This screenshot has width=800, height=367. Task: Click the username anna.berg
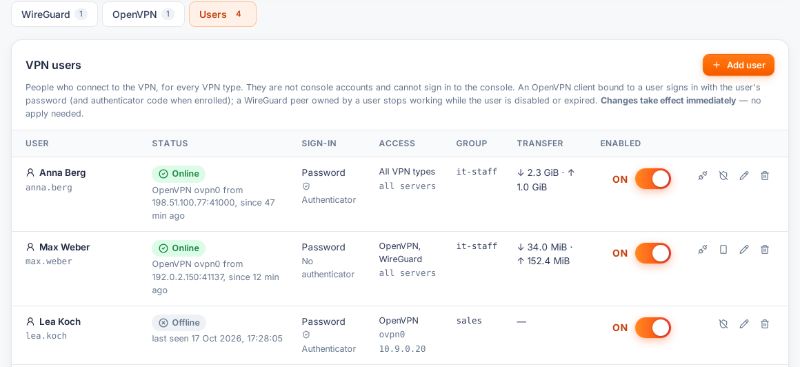coord(49,187)
